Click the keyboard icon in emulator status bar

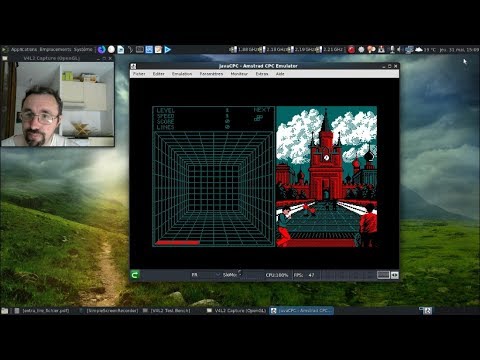coord(383,275)
